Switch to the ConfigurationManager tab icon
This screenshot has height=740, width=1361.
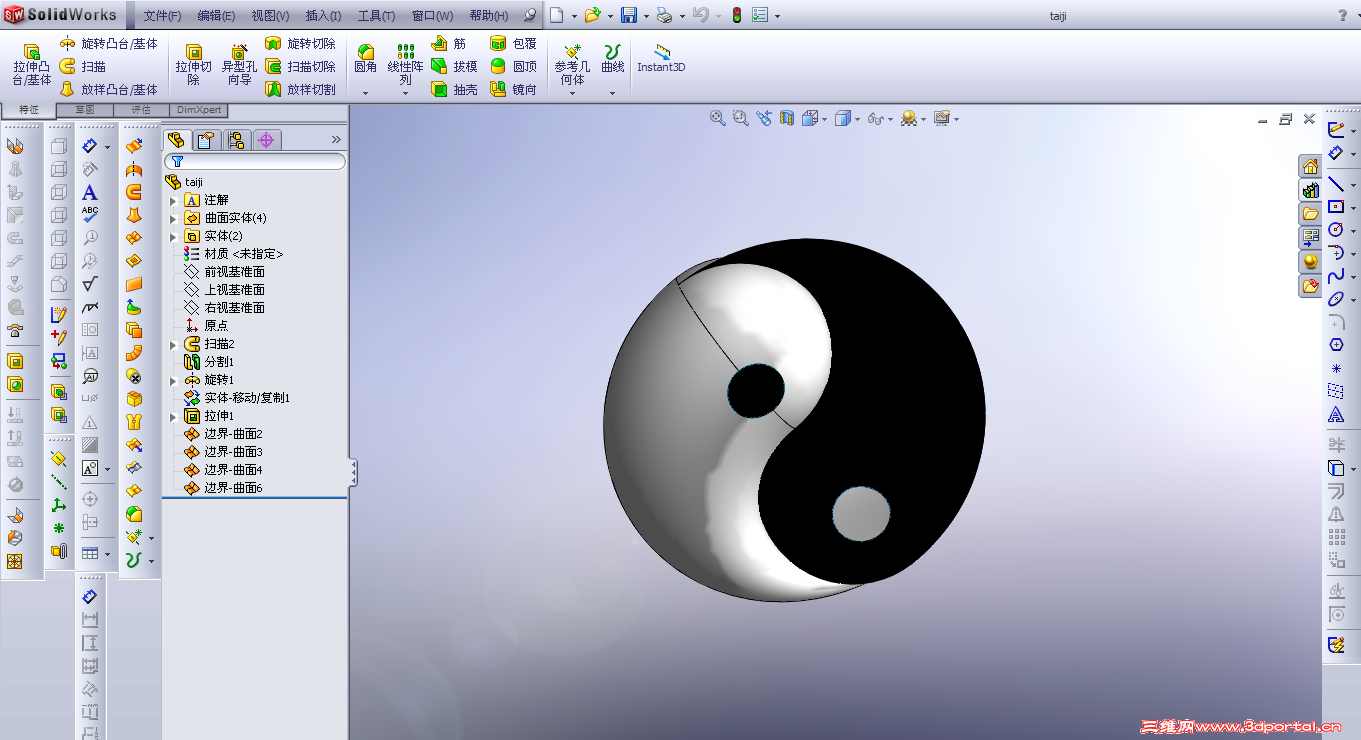point(236,140)
